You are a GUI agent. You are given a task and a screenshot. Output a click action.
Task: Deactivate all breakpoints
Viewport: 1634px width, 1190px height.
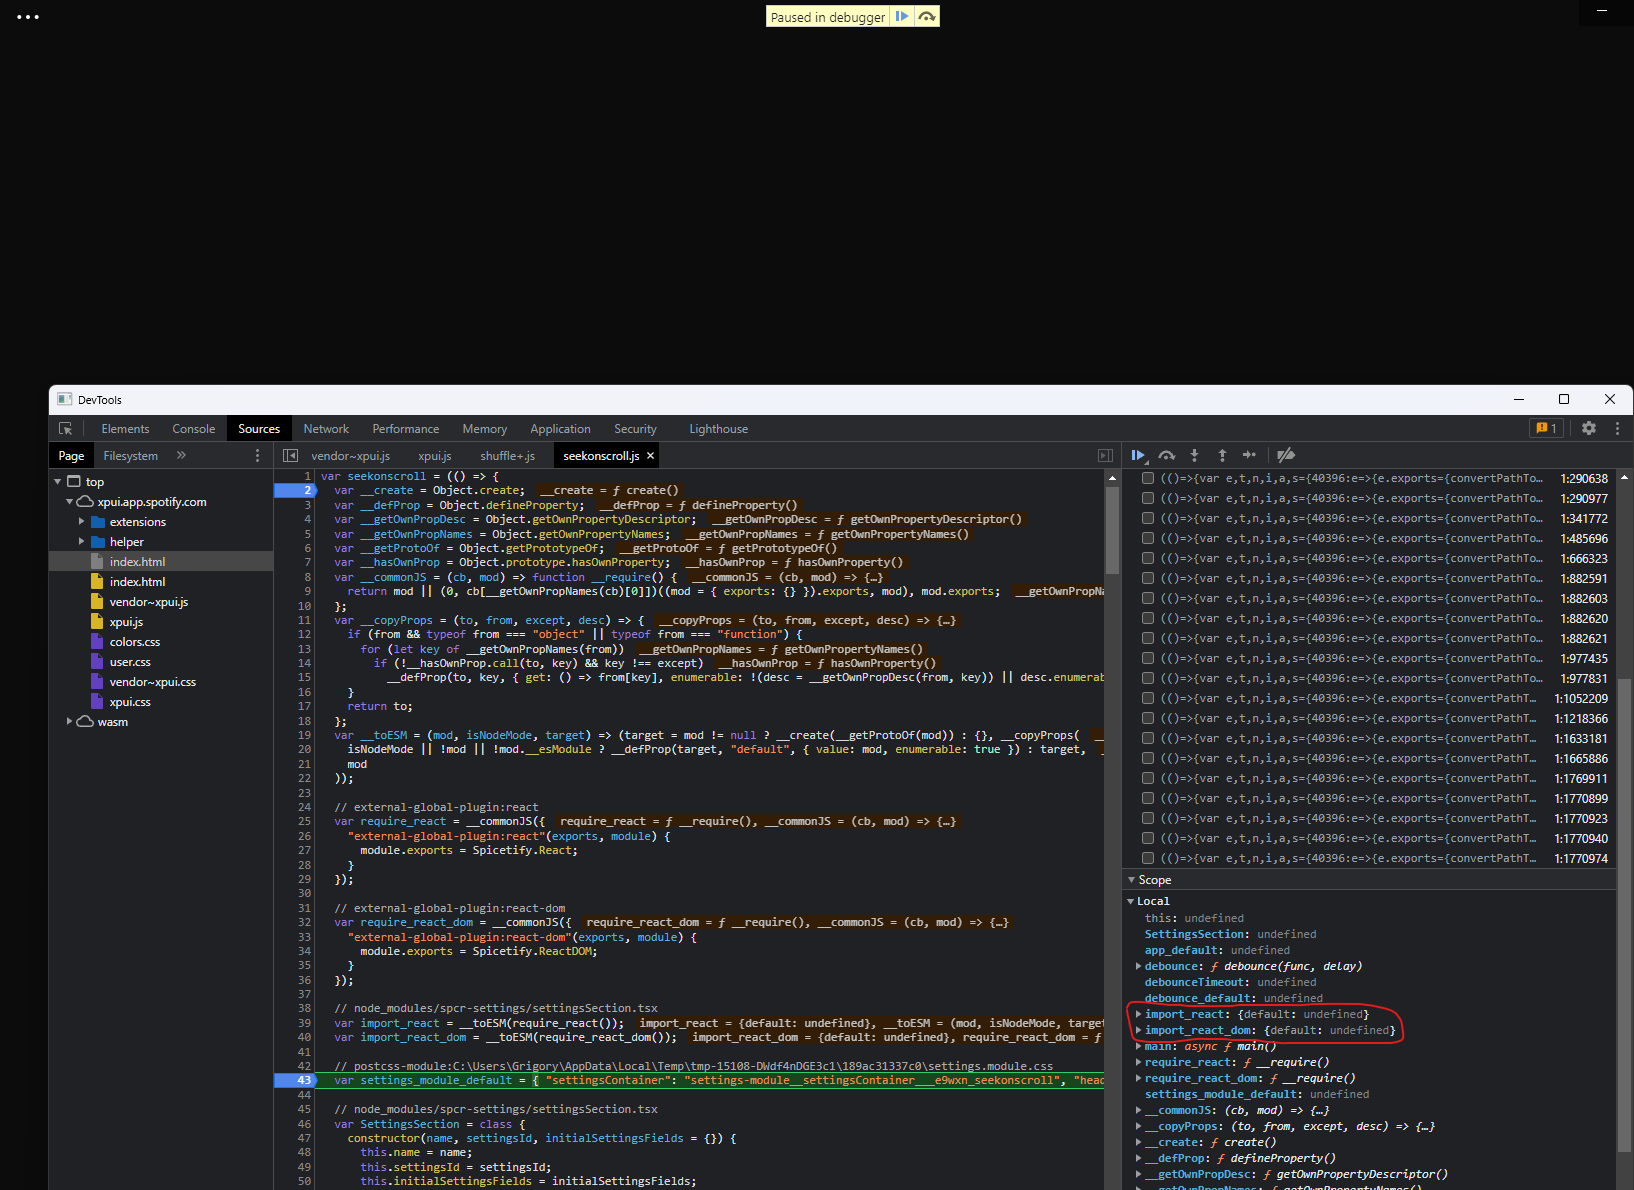[1286, 455]
